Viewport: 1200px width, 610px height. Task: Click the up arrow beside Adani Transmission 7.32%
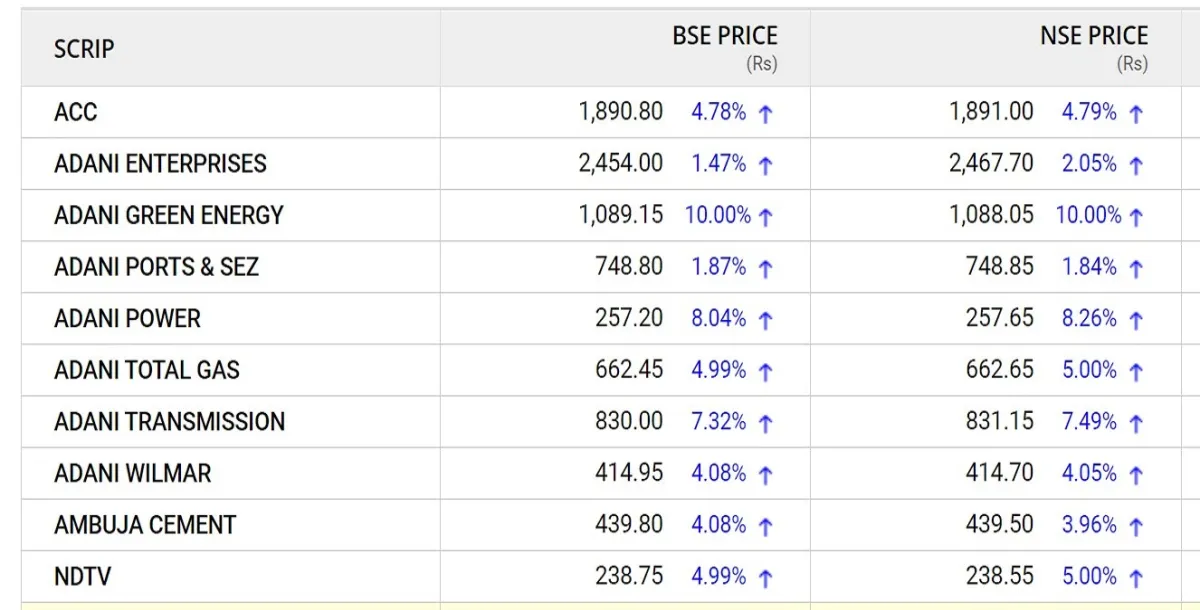coord(766,423)
